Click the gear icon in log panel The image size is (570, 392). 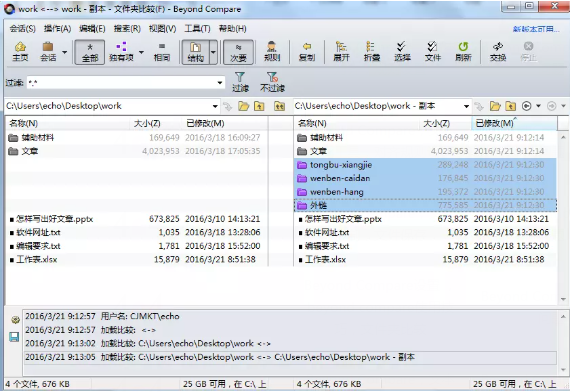point(15,320)
